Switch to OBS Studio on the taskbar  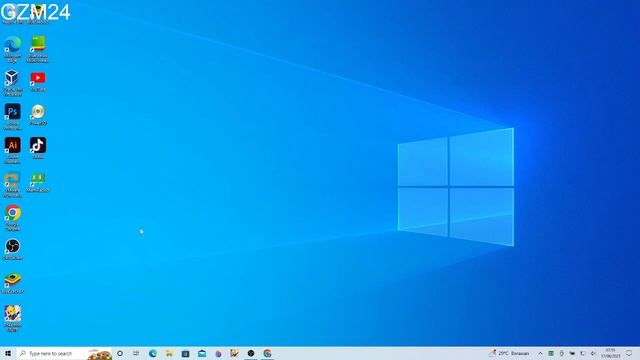point(251,353)
